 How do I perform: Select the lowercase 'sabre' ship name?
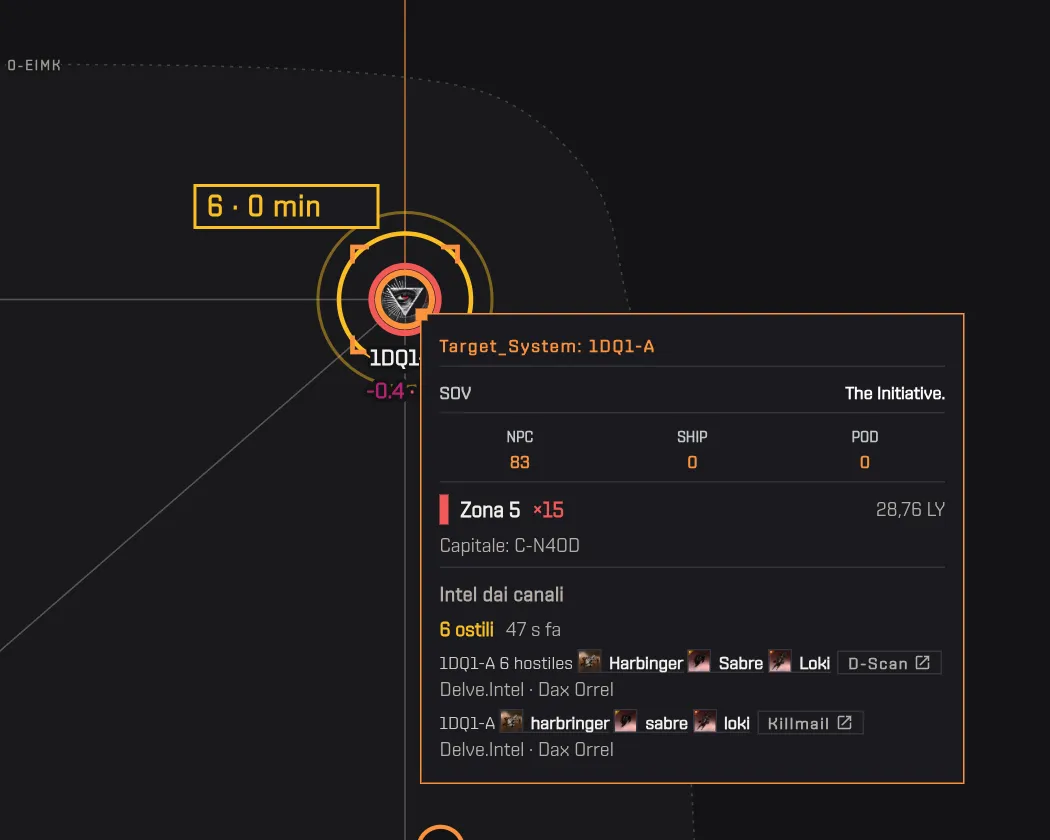click(666, 724)
